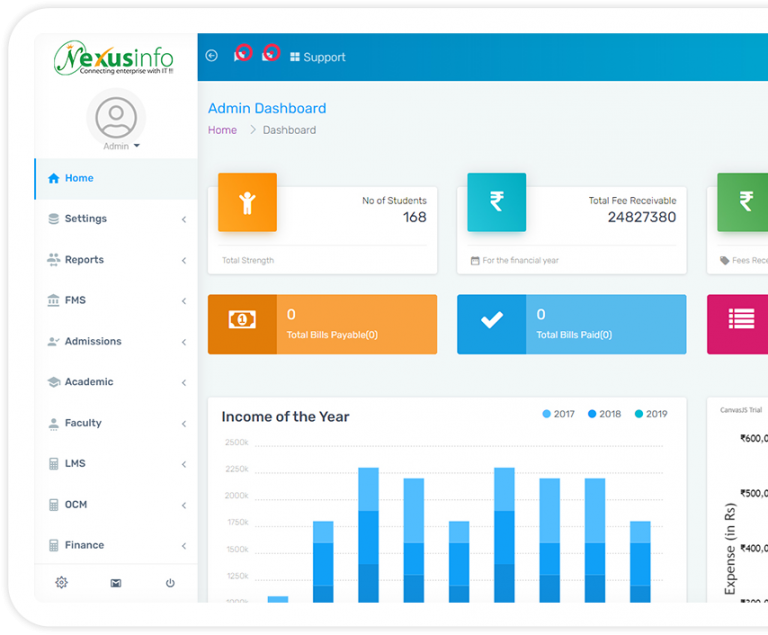Open the Settings sidebar menu
Image resolution: width=768 pixels, height=635 pixels.
click(x=116, y=219)
